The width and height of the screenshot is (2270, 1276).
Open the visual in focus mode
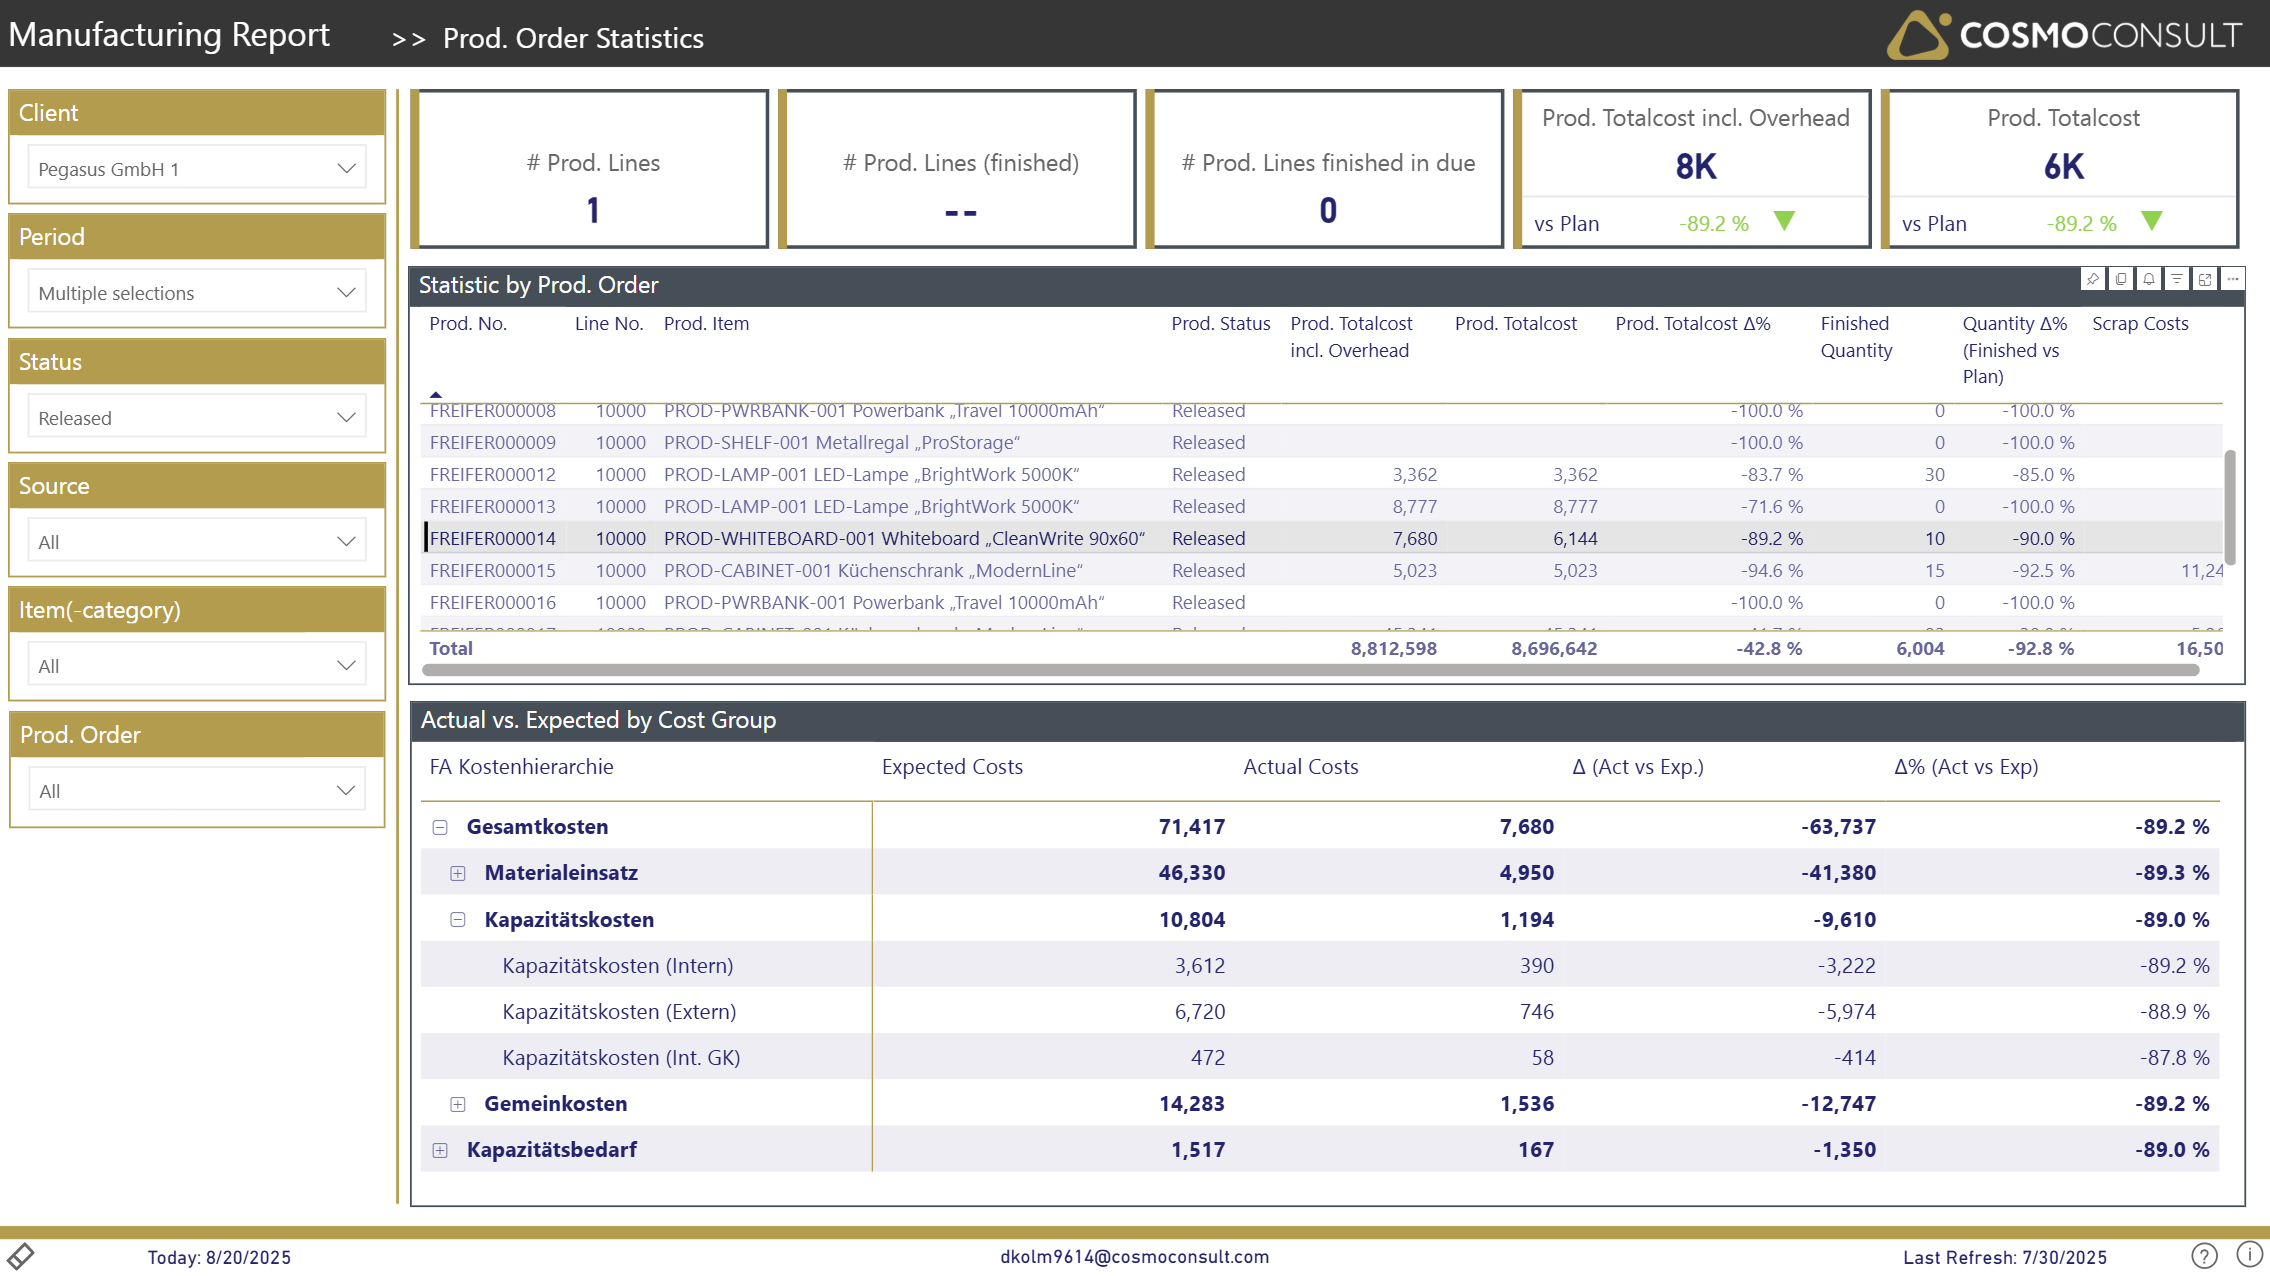[x=2204, y=279]
